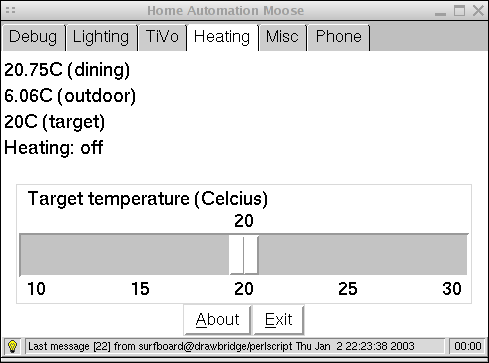Click the slider trough near 15
The image size is (489, 363).
tap(140, 255)
